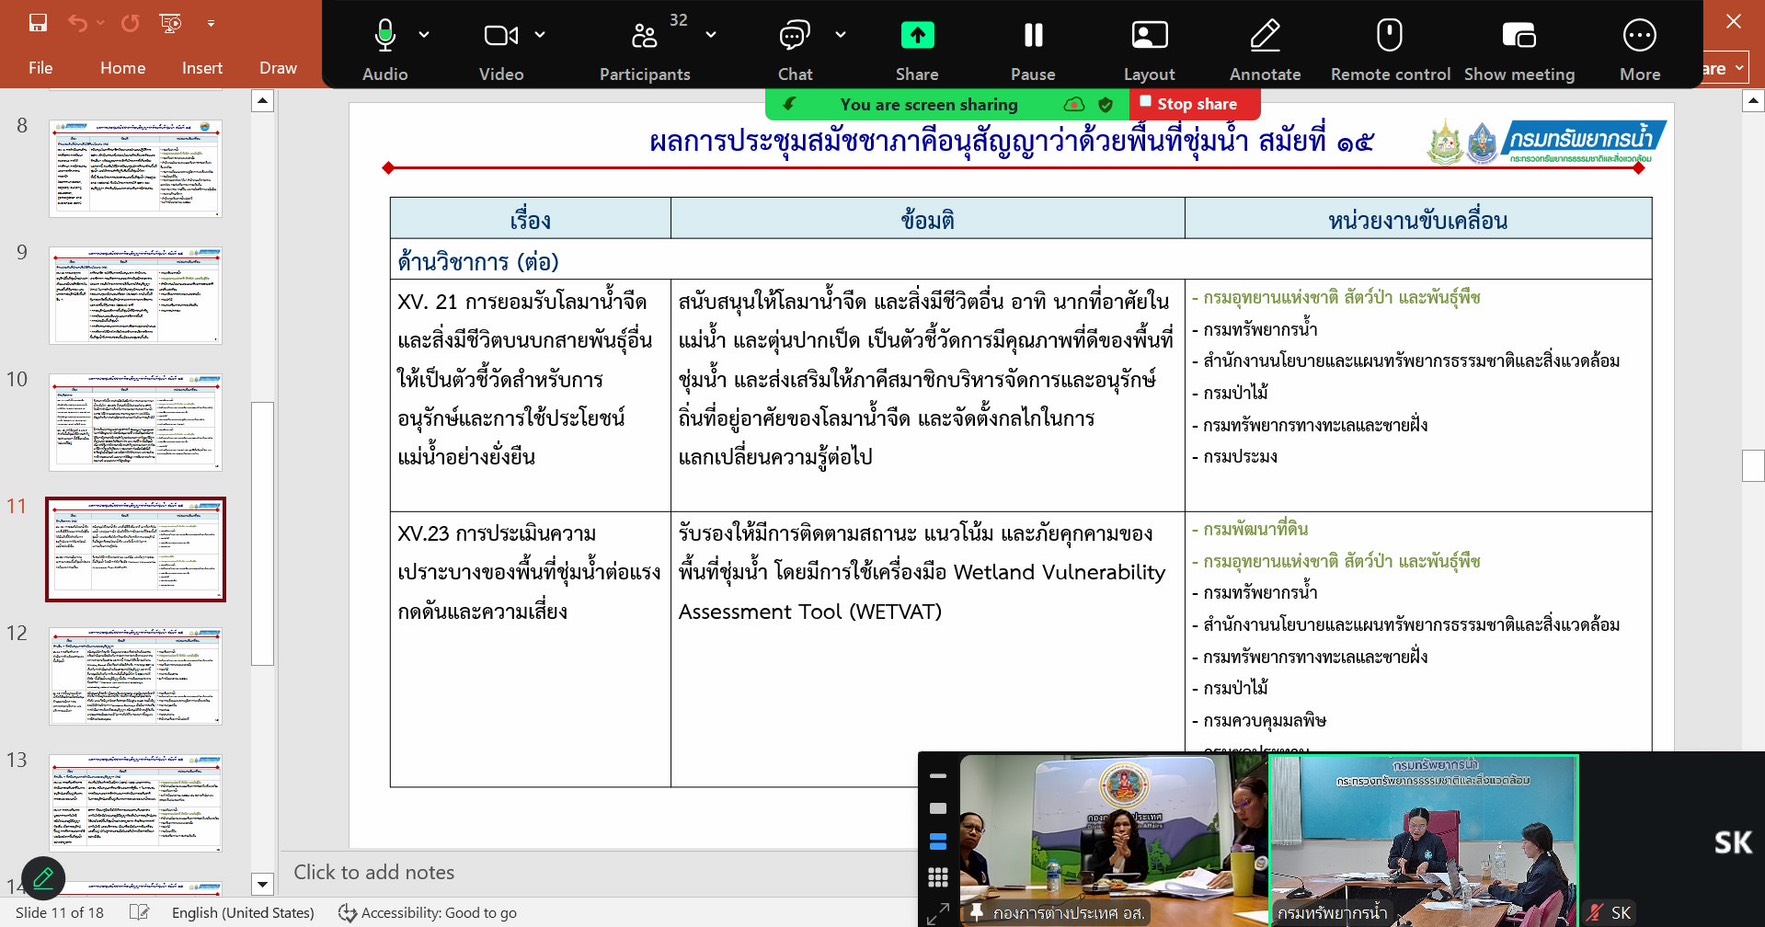Click the cloud icon in sharing bar
The height and width of the screenshot is (927, 1765).
click(x=1074, y=104)
